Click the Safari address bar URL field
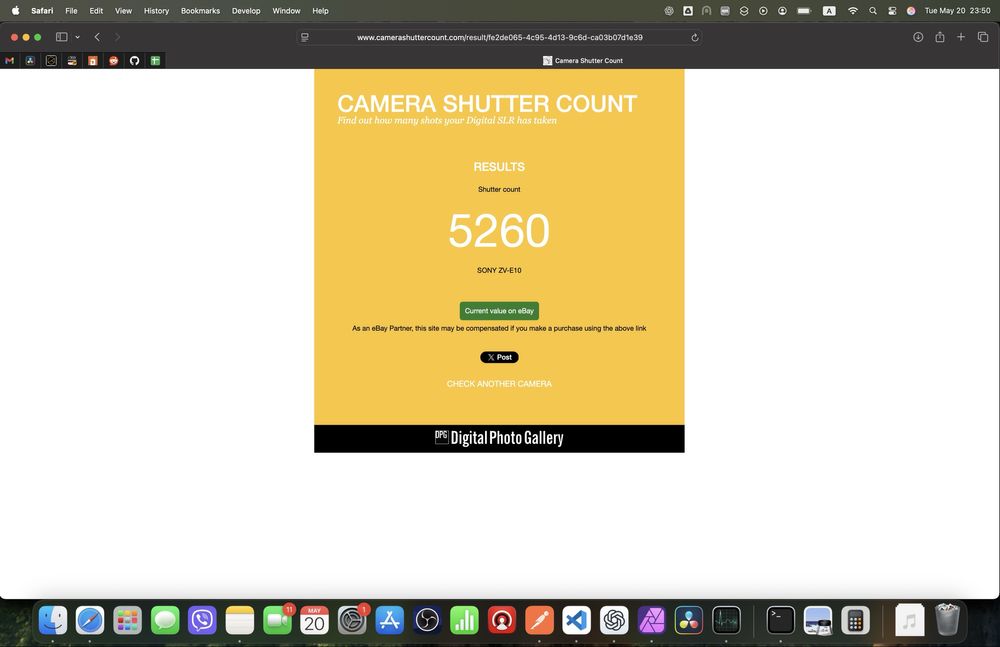 click(x=499, y=38)
